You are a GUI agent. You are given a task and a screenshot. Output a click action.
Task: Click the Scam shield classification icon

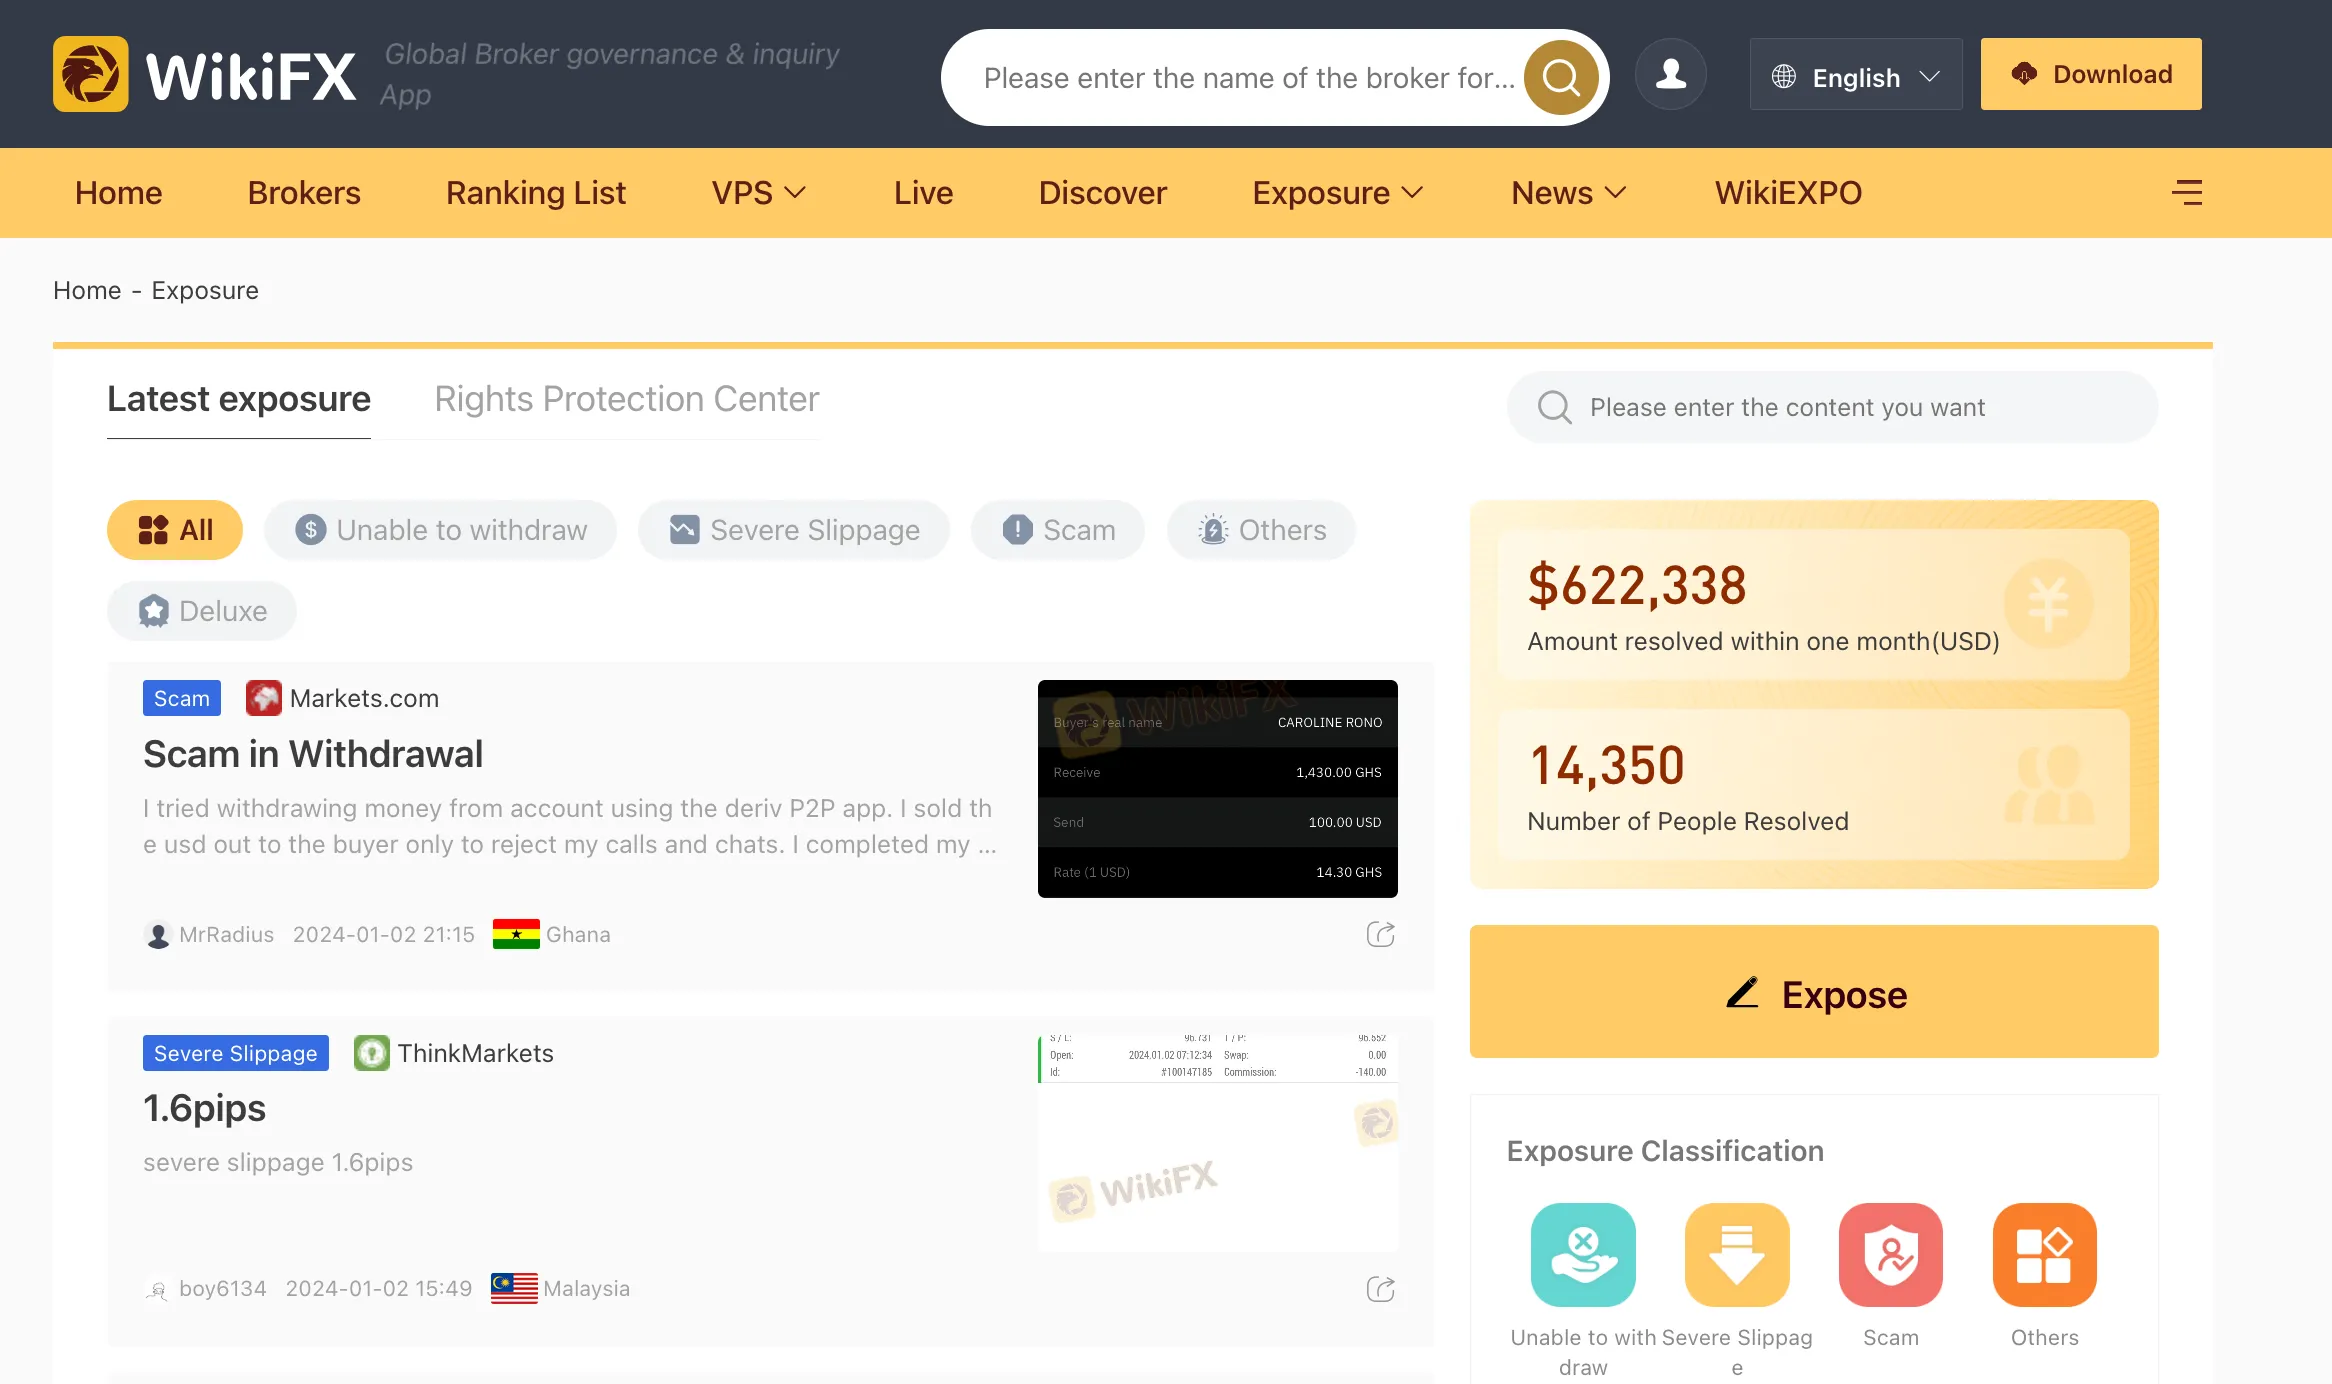tap(1891, 1254)
